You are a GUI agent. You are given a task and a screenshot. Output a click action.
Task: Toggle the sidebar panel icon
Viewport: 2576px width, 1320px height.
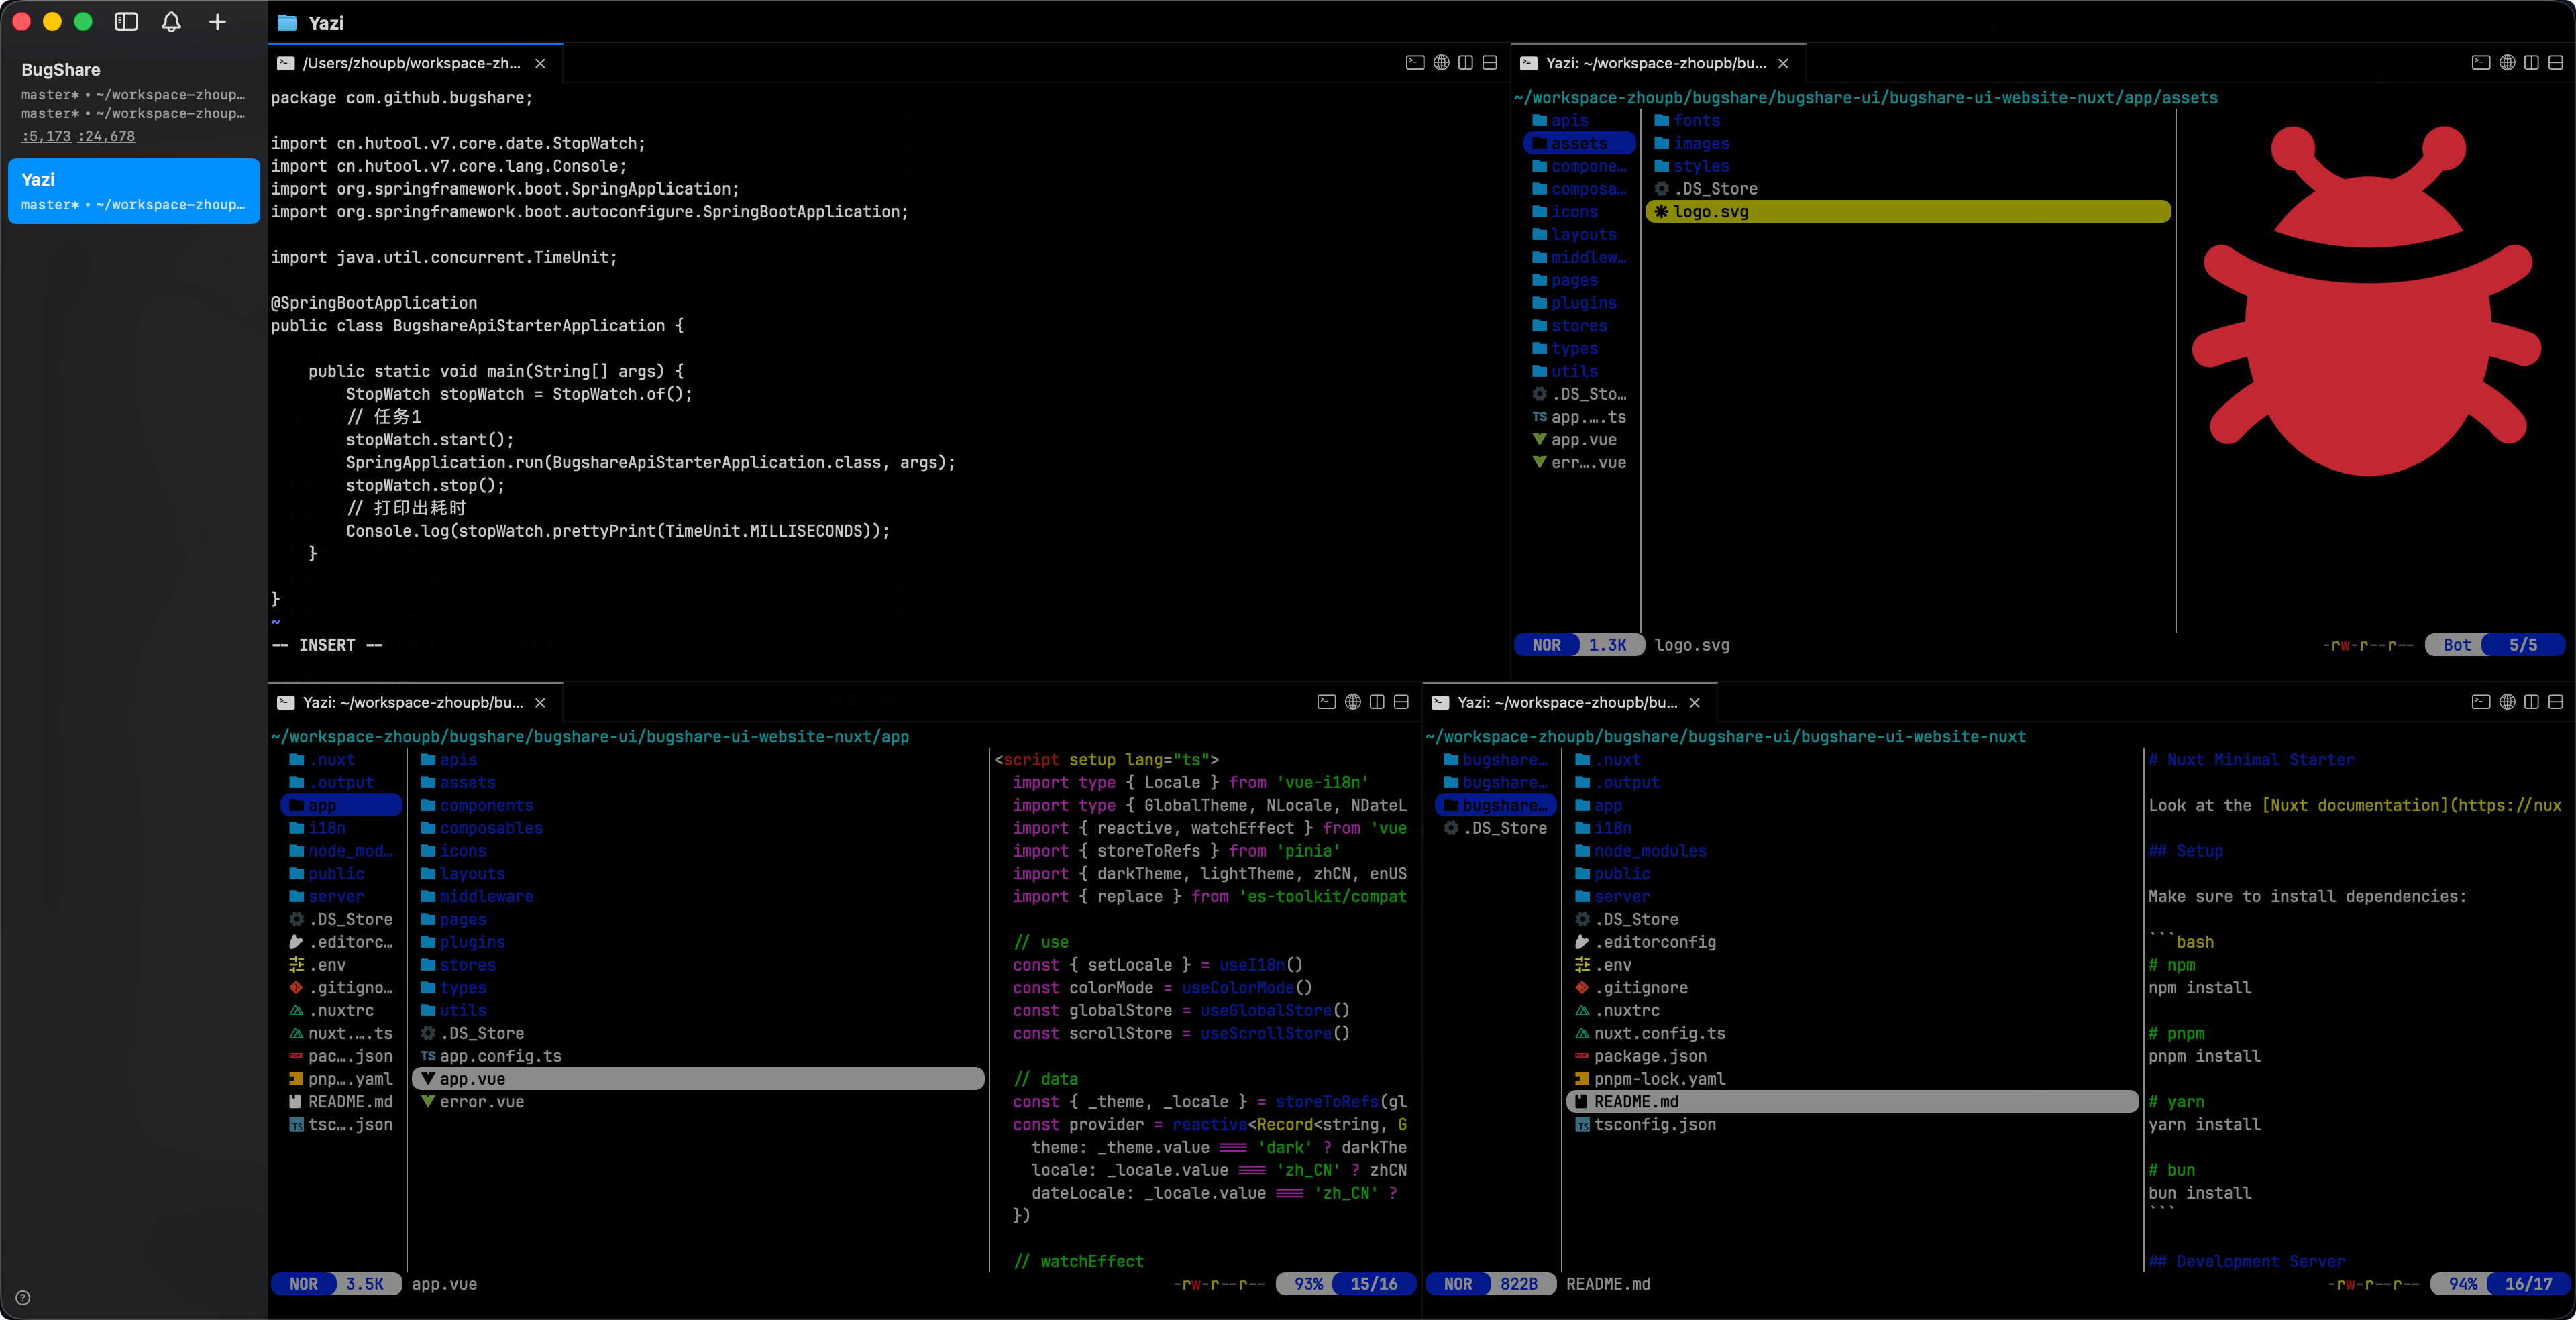click(126, 22)
